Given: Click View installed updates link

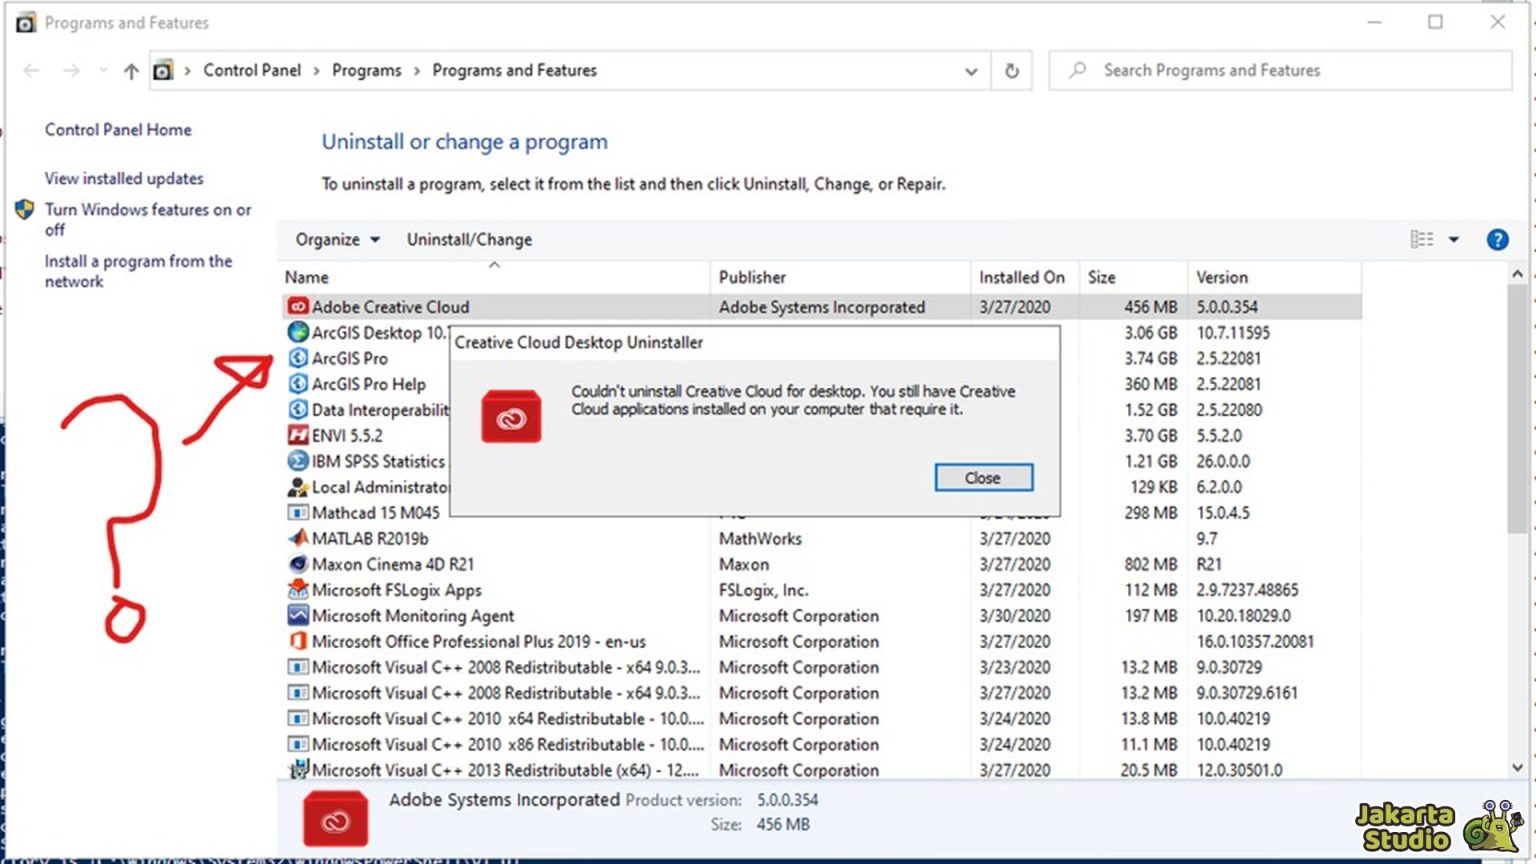Looking at the screenshot, I should [x=123, y=178].
